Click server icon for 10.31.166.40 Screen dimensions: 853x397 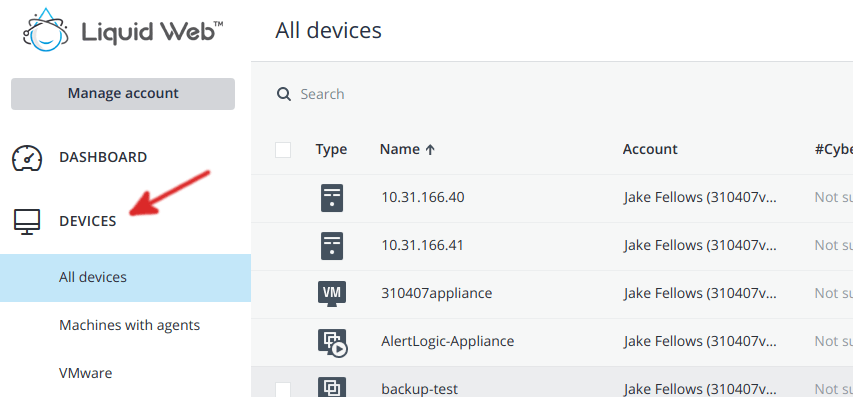(x=332, y=197)
